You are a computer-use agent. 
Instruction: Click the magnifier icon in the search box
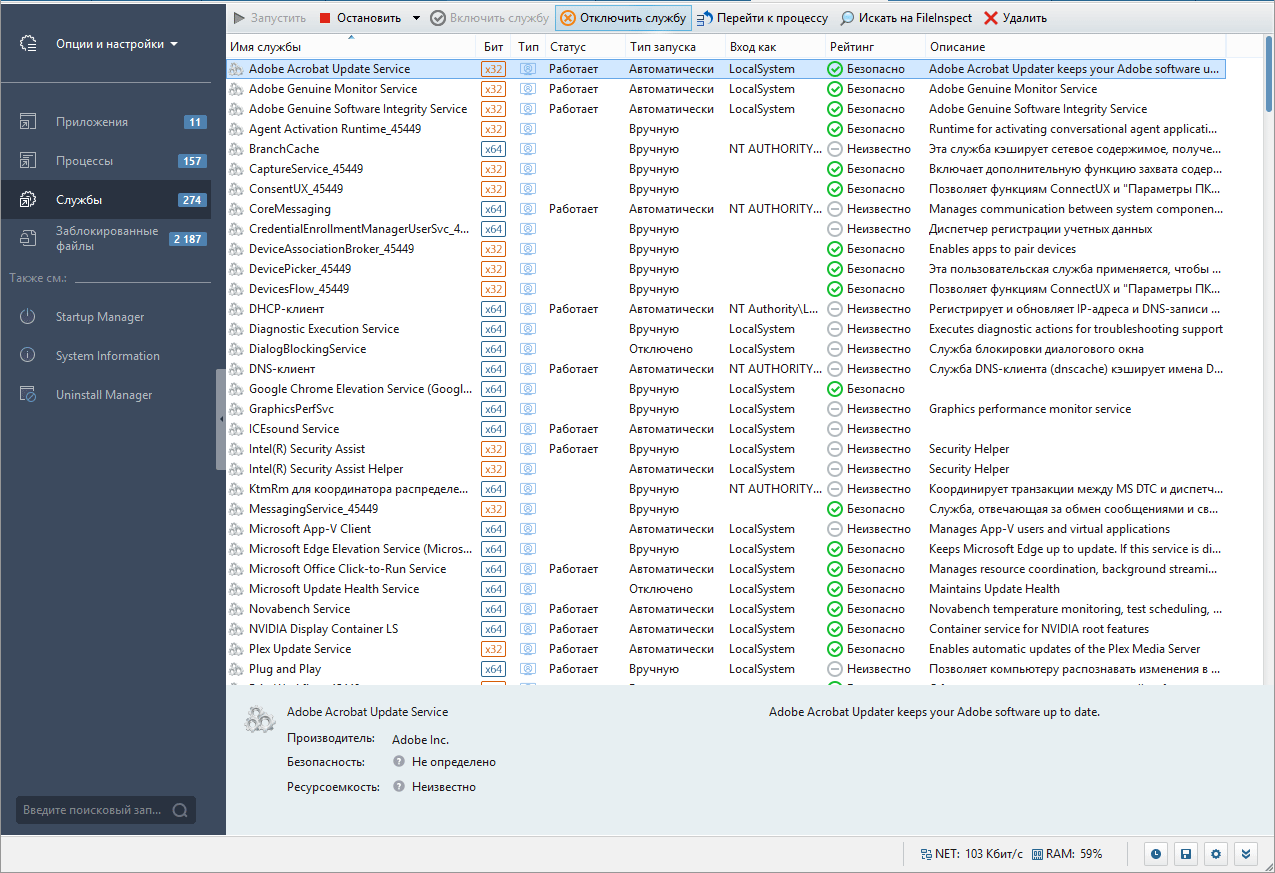tap(181, 810)
